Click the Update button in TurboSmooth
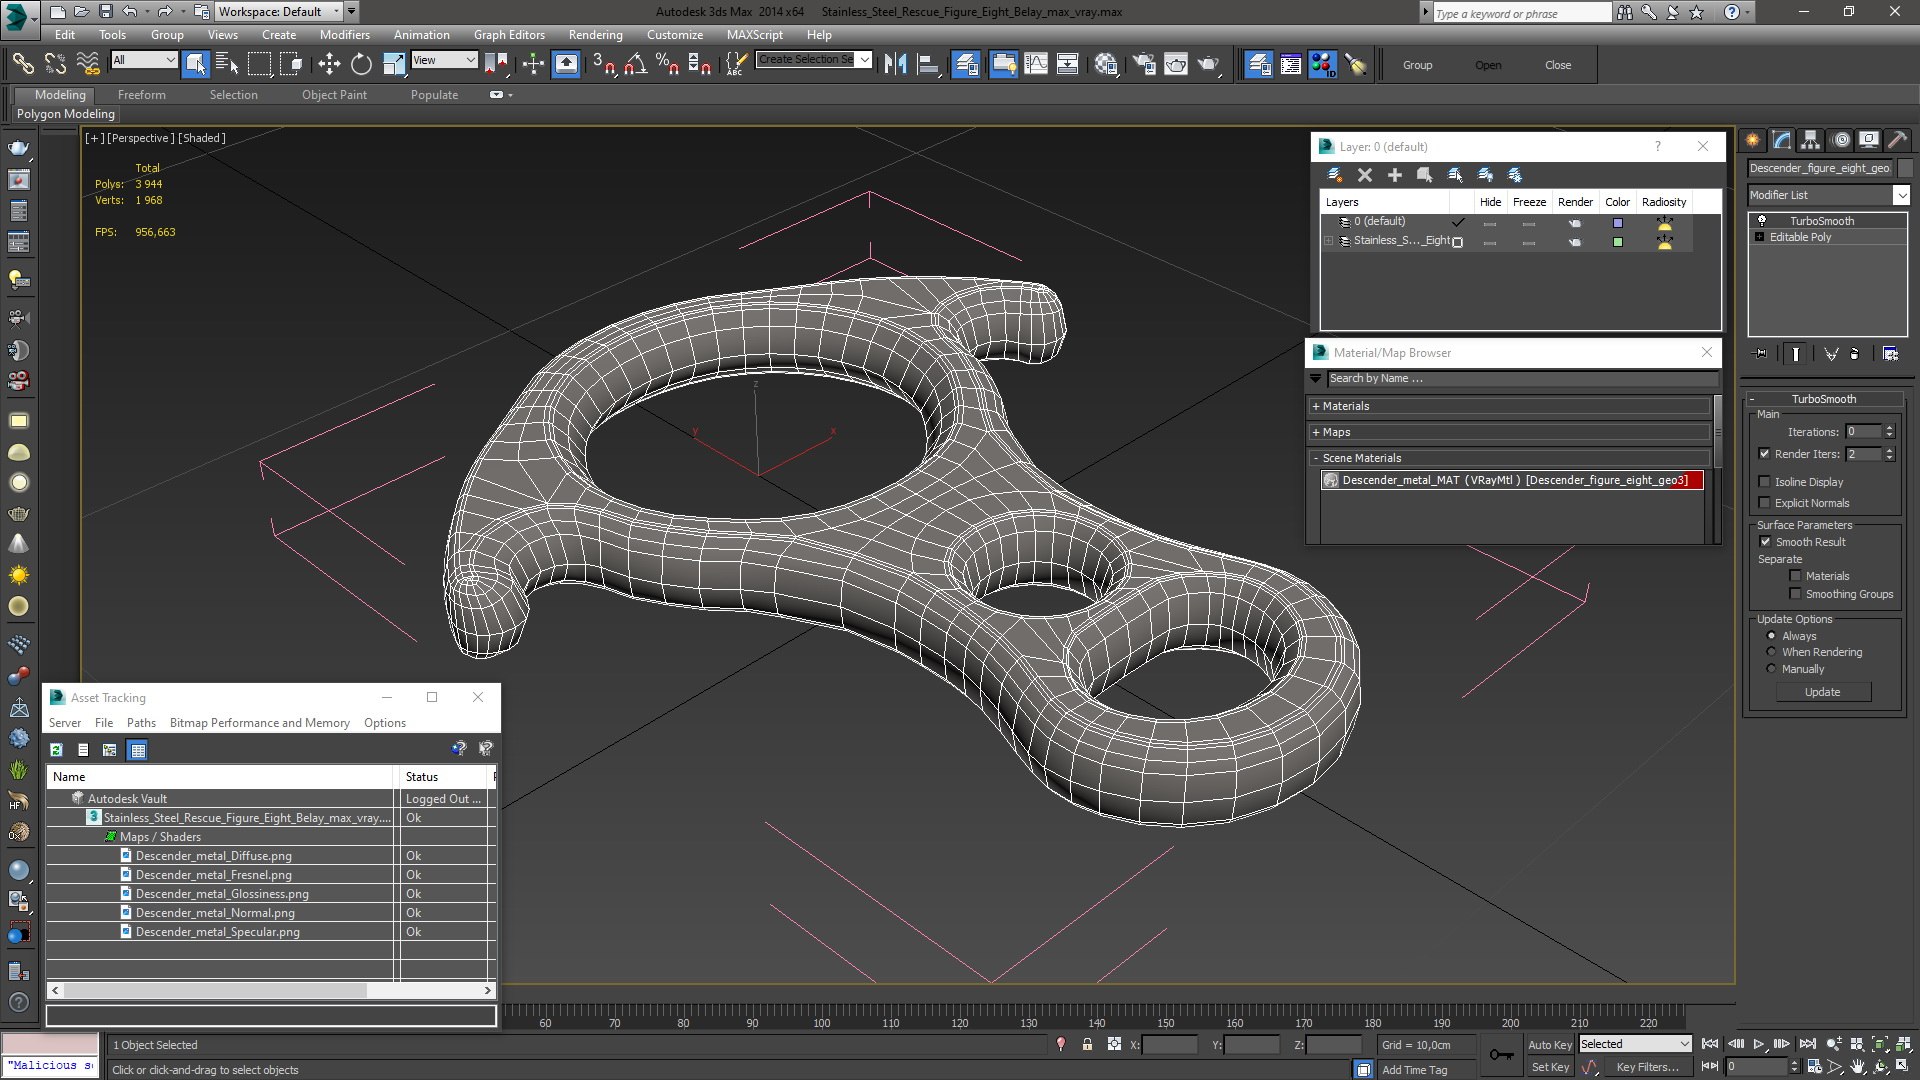The width and height of the screenshot is (1920, 1080). [1822, 692]
